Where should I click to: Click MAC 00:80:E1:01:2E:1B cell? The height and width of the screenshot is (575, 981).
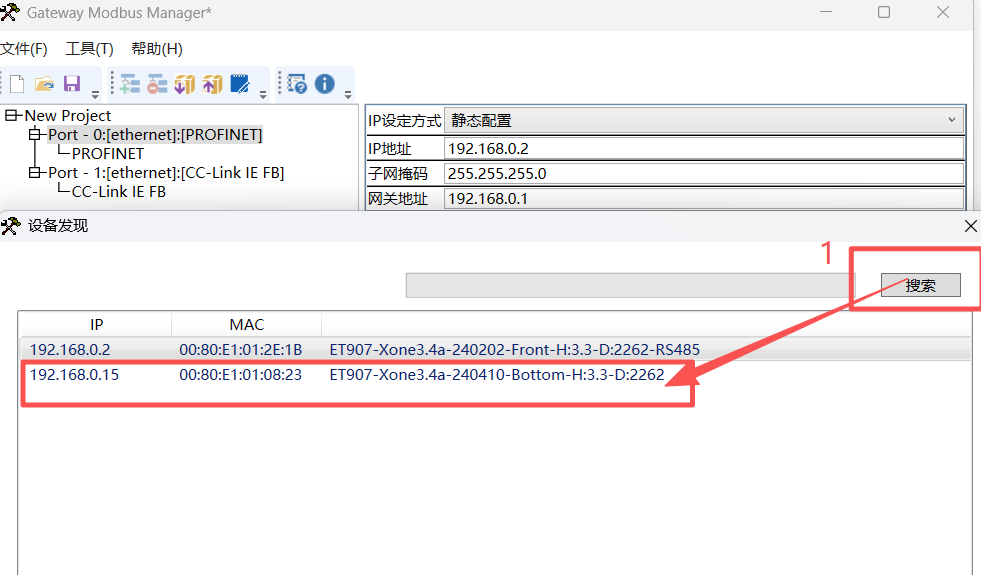[x=241, y=350]
